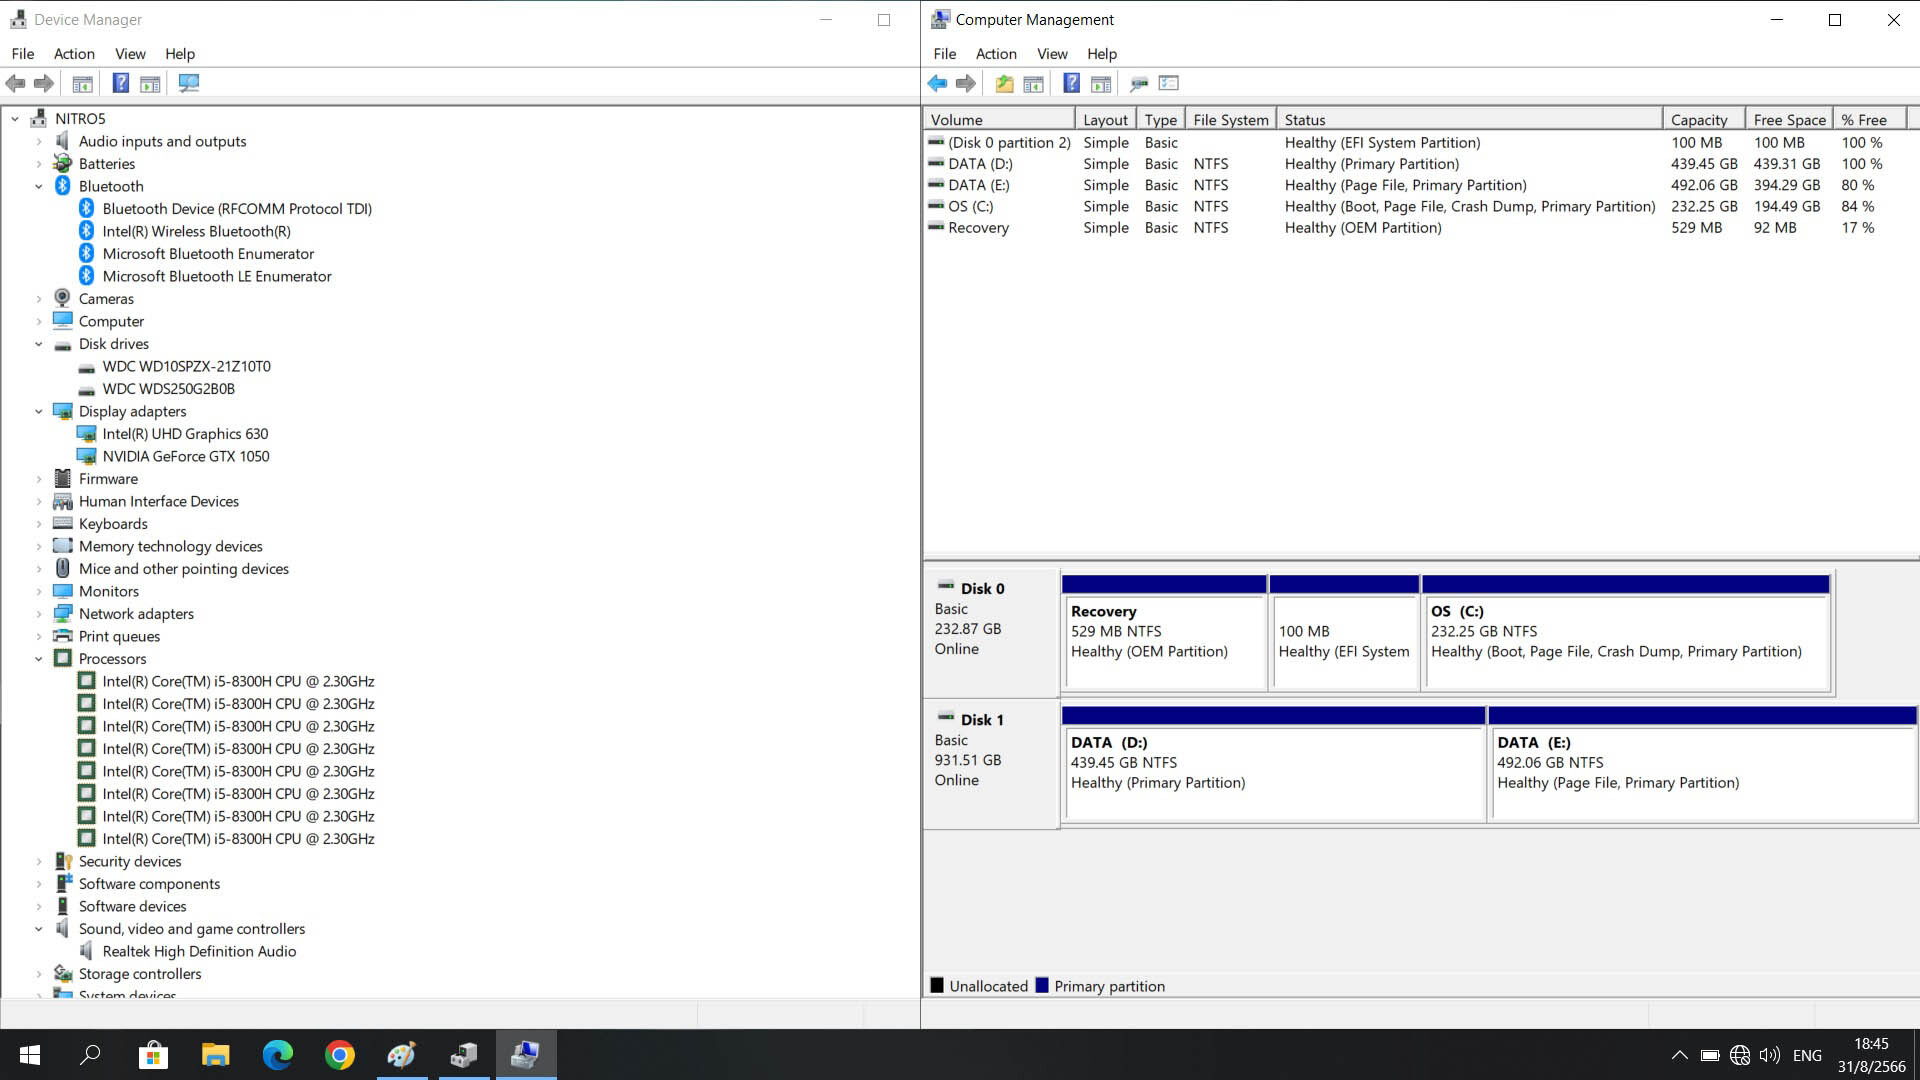Collapse the Processors category

(x=39, y=659)
